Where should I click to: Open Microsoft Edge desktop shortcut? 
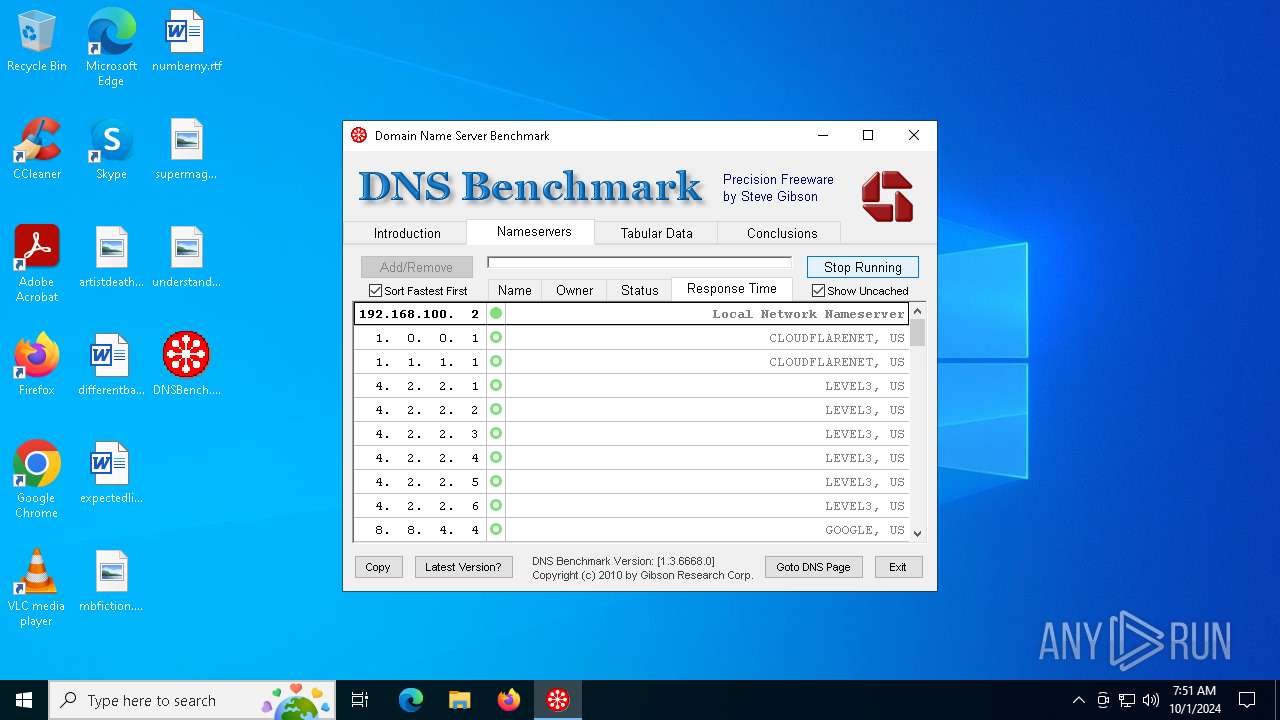[111, 48]
